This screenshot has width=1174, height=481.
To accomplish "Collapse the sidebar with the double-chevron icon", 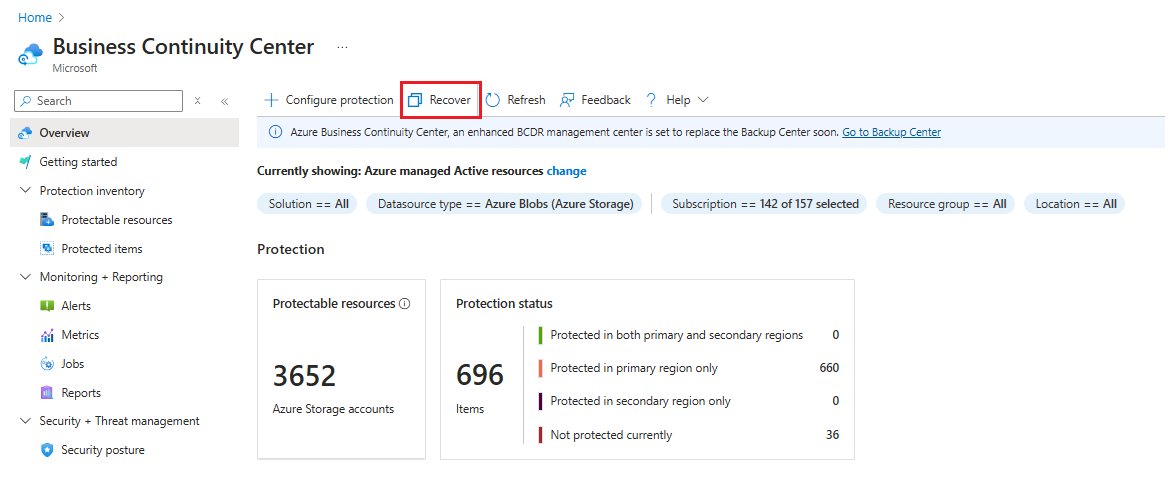I will pyautogui.click(x=225, y=101).
